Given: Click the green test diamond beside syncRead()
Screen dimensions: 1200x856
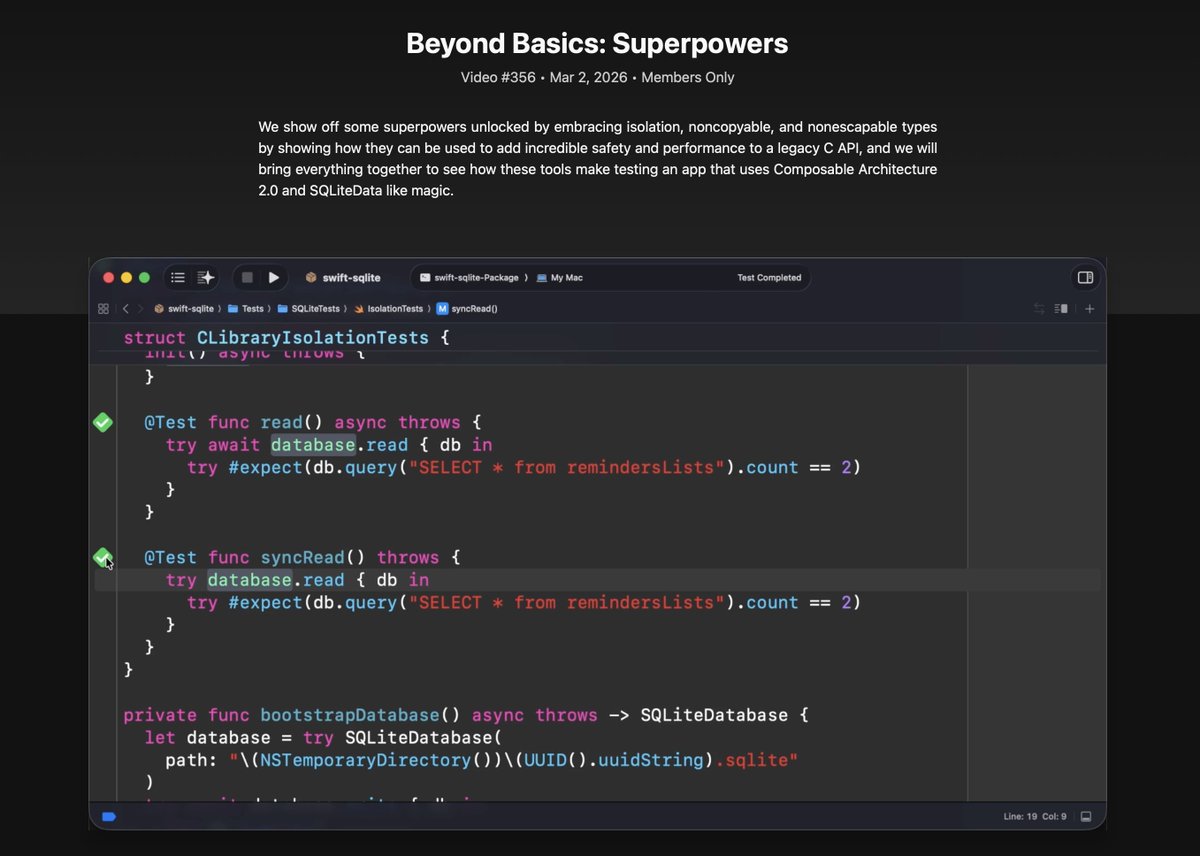Looking at the screenshot, I should tap(103, 557).
